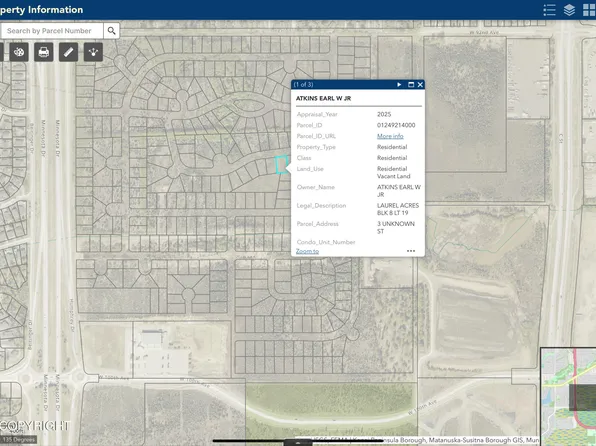Show next feature in popup

point(399,84)
